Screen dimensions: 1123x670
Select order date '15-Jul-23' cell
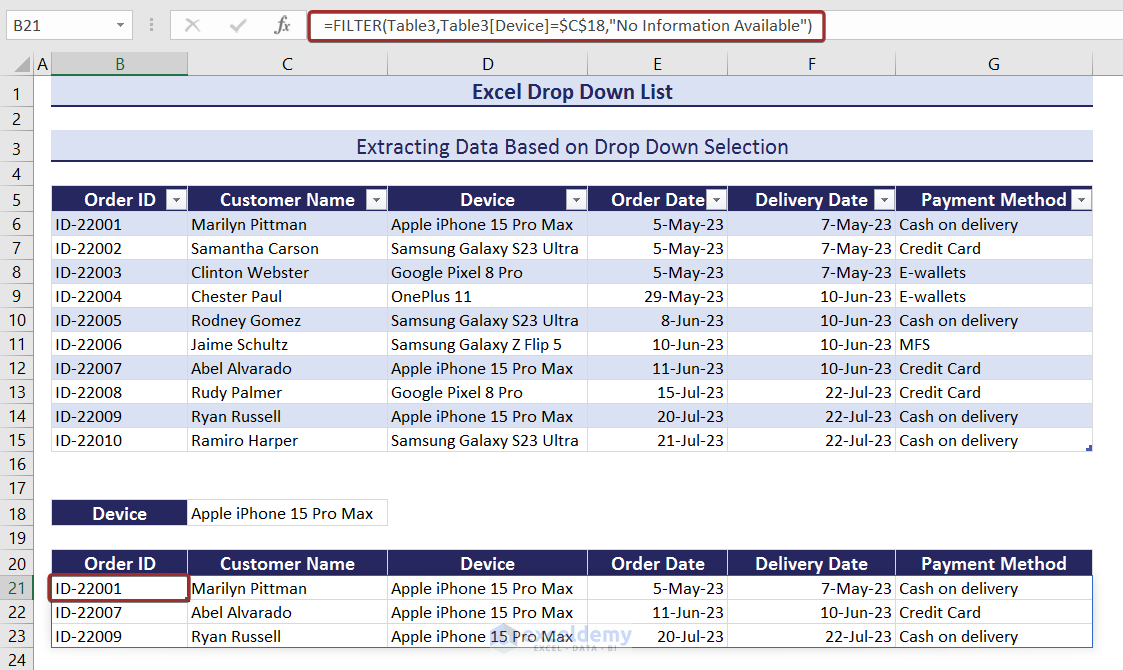[657, 393]
